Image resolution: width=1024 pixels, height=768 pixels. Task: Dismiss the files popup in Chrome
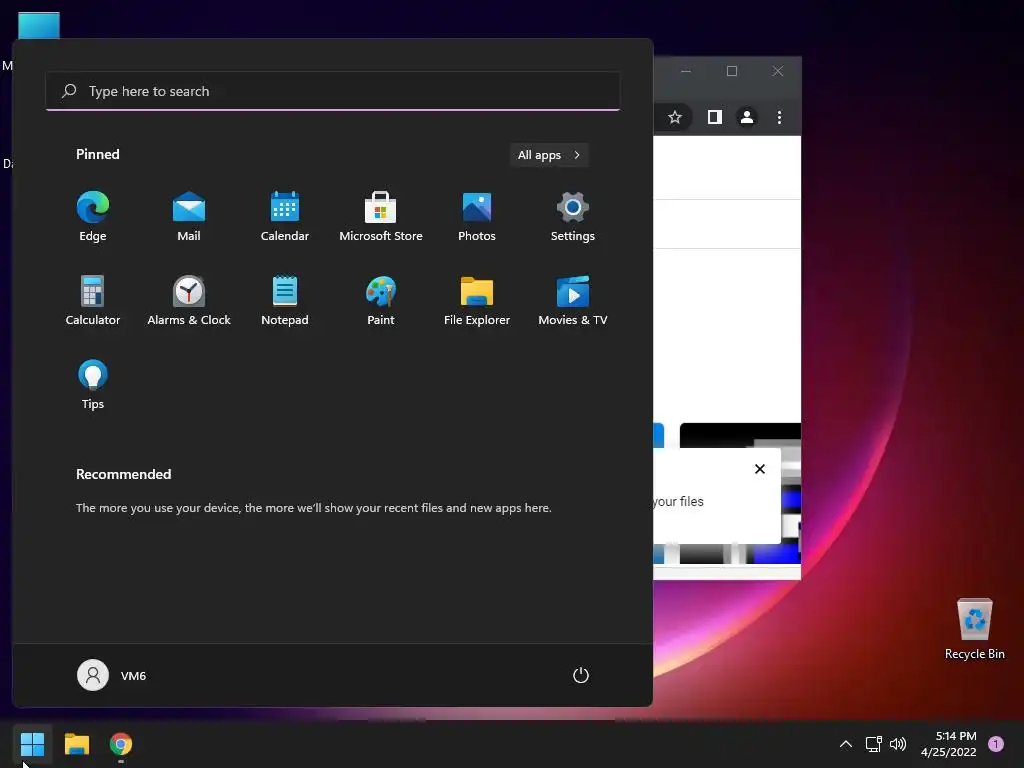(x=760, y=469)
